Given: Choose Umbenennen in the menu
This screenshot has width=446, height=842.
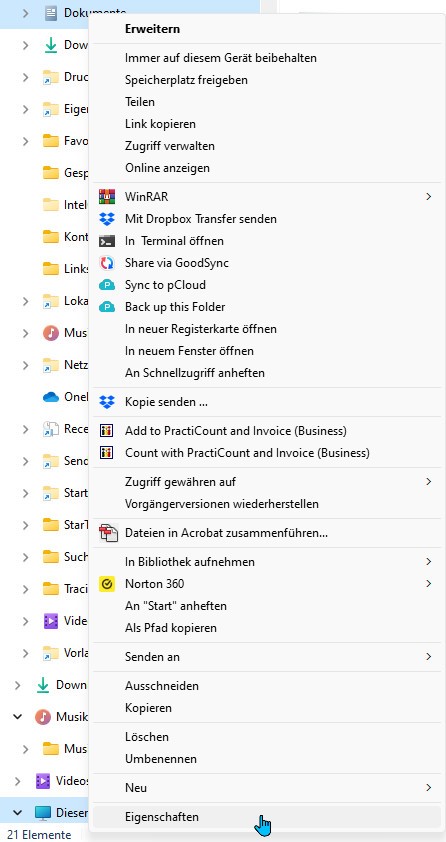Looking at the screenshot, I should [x=160, y=759].
